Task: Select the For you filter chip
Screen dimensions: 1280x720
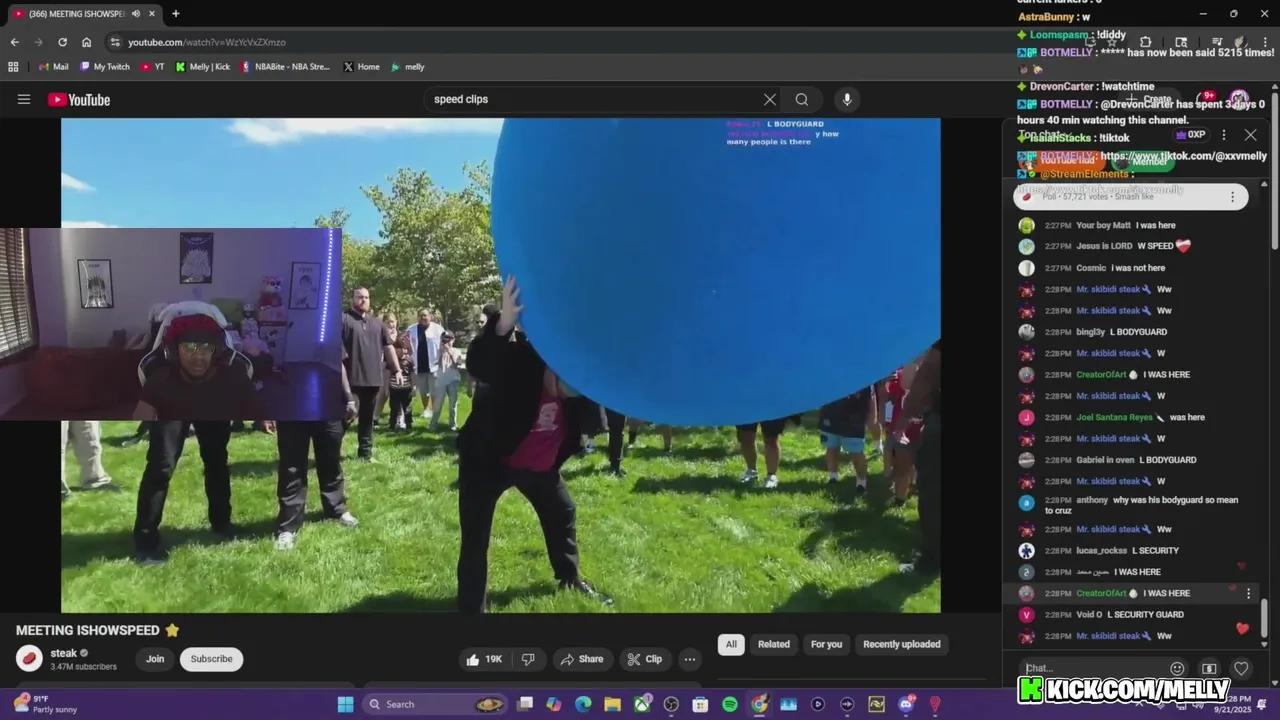Action: click(x=826, y=644)
